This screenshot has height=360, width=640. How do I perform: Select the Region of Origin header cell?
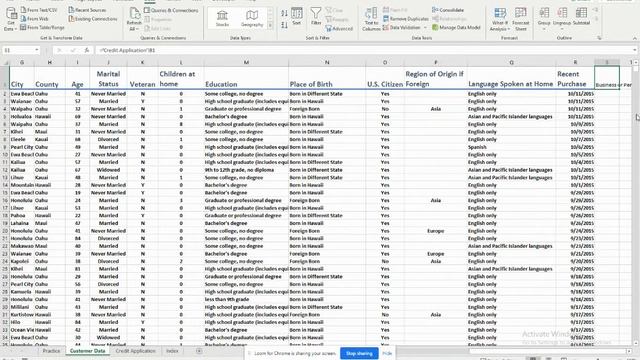[x=436, y=78]
